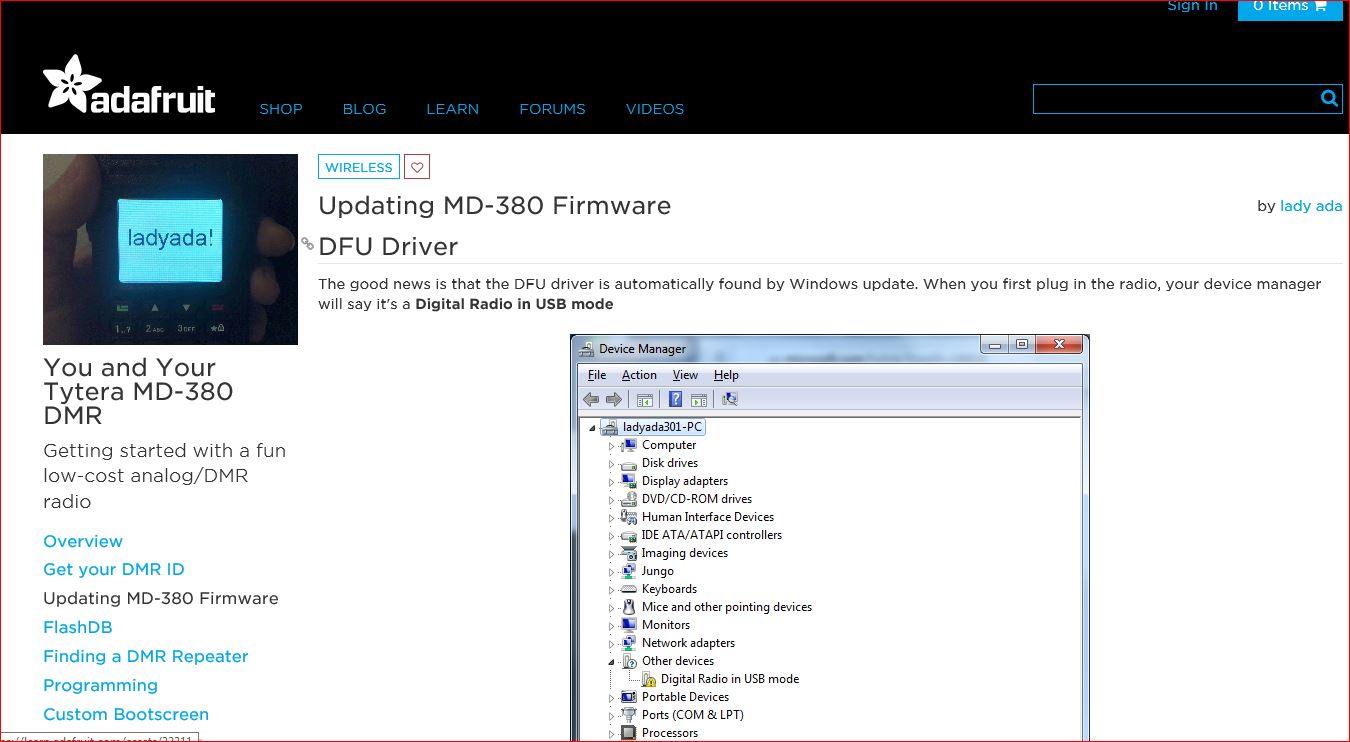Screen dimensions: 1350x742
Task: Expand the IDE ATA/ATAPI controllers node
Action: click(612, 536)
